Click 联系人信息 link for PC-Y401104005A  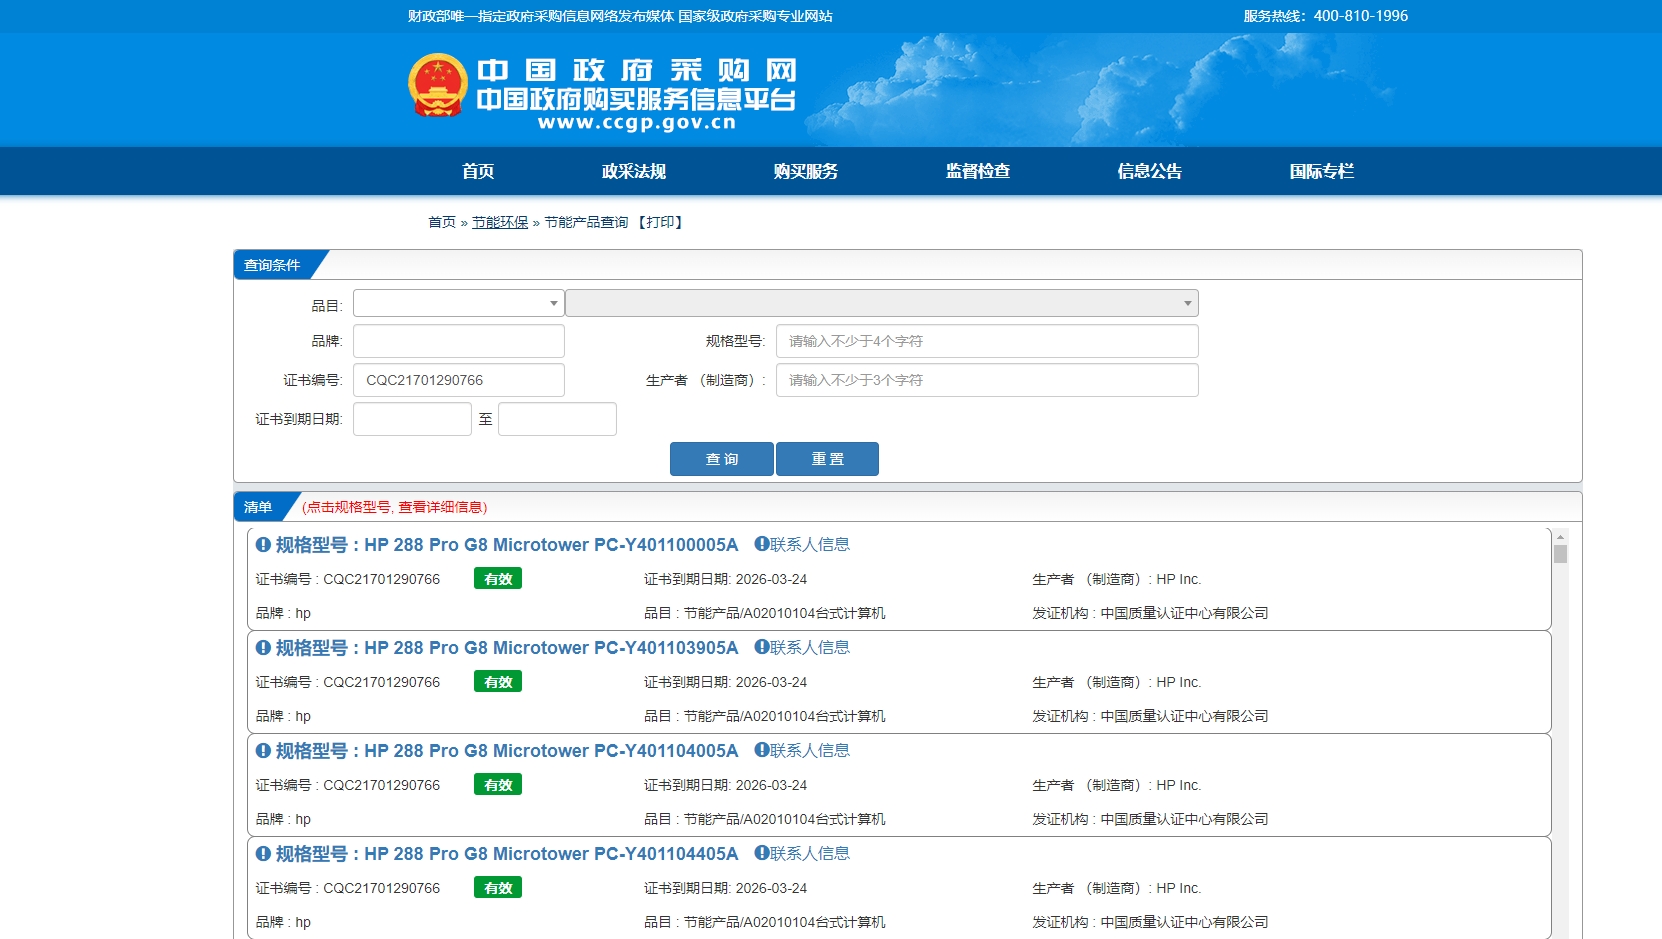click(x=810, y=750)
